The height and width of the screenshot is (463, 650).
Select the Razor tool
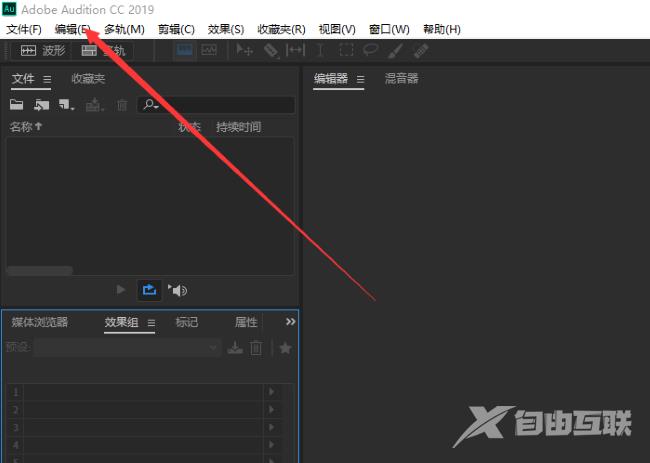(x=271, y=51)
